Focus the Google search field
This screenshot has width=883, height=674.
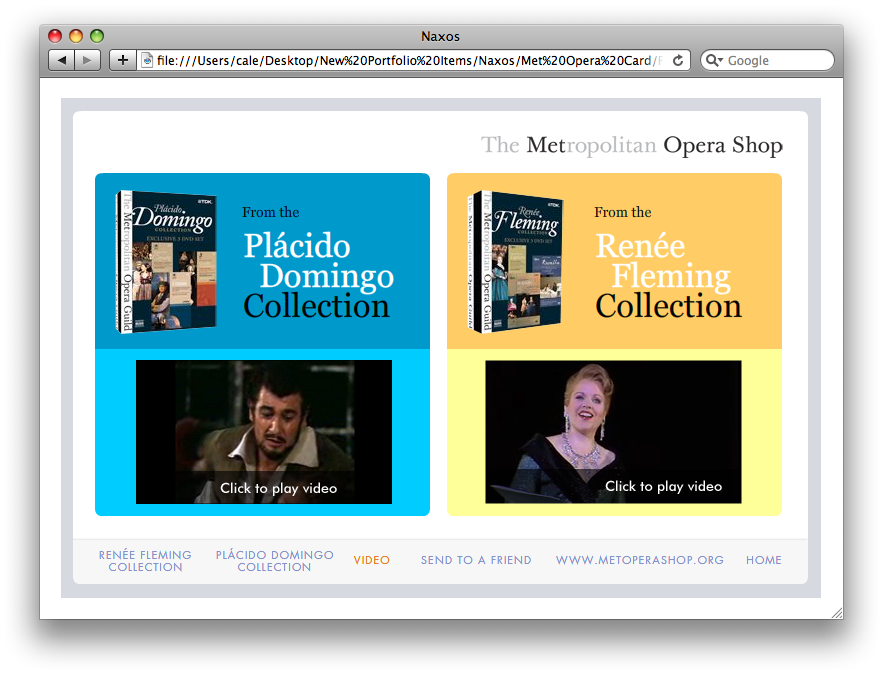pyautogui.click(x=778, y=60)
